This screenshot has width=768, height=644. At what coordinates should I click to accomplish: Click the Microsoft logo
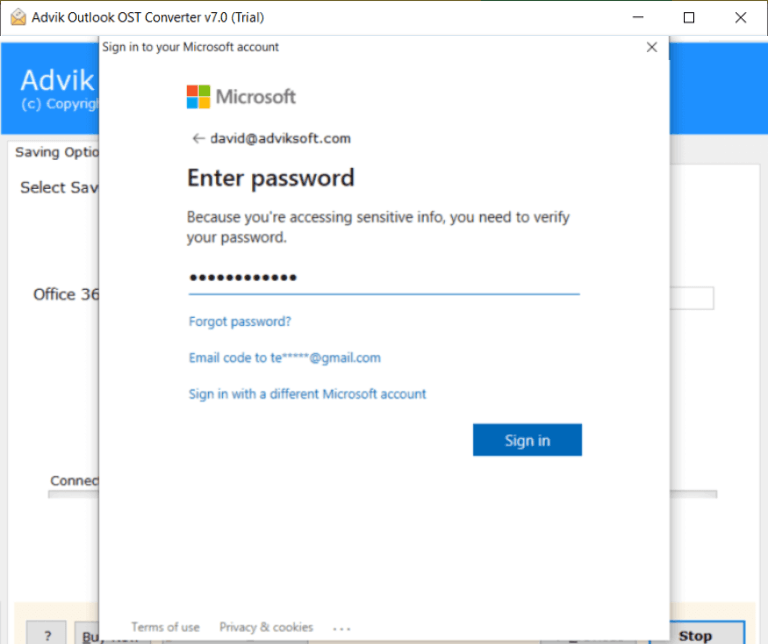click(241, 97)
